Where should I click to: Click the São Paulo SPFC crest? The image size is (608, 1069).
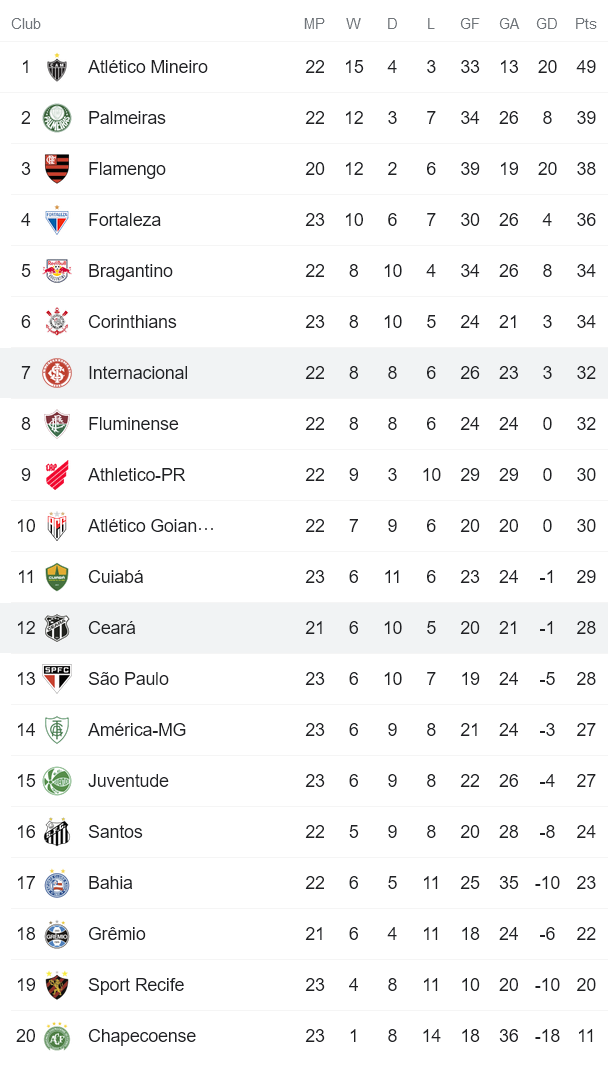pos(57,680)
